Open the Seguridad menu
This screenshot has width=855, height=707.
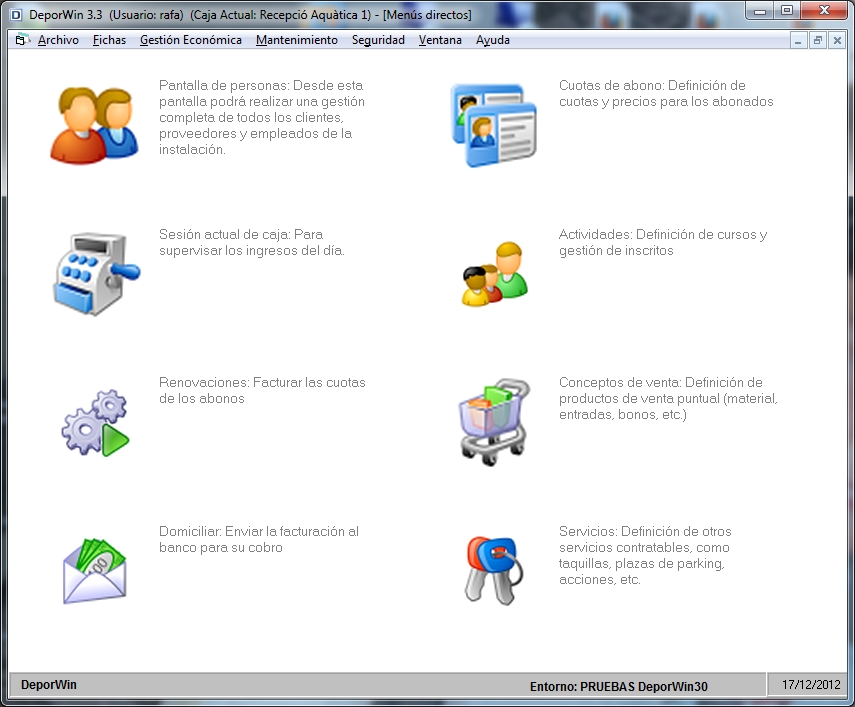pos(378,40)
